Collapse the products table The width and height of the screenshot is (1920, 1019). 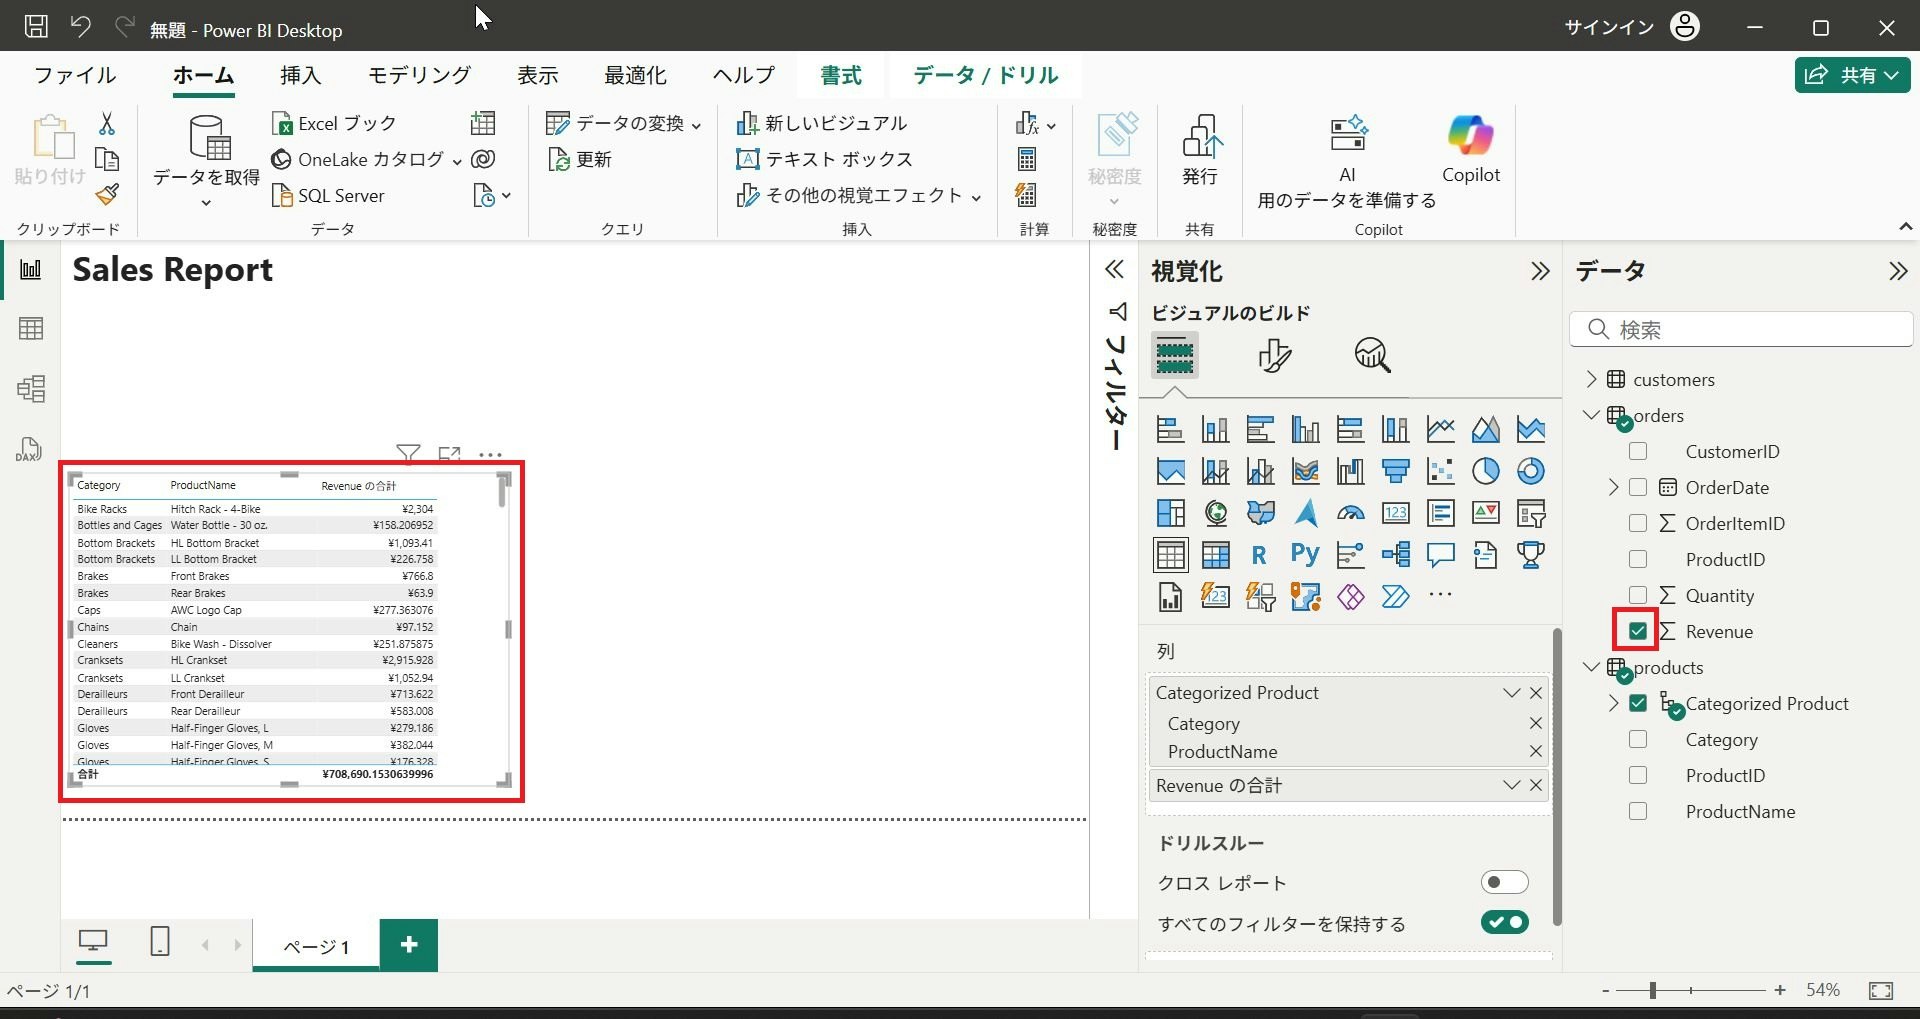(1591, 667)
